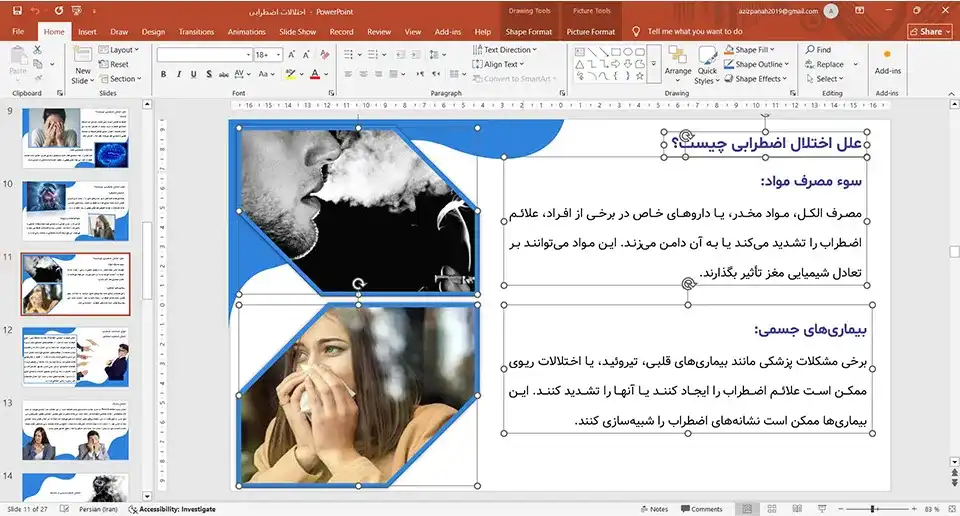Toggle Align Right paragraph alignment
This screenshot has width=960, height=516.
point(378,74)
